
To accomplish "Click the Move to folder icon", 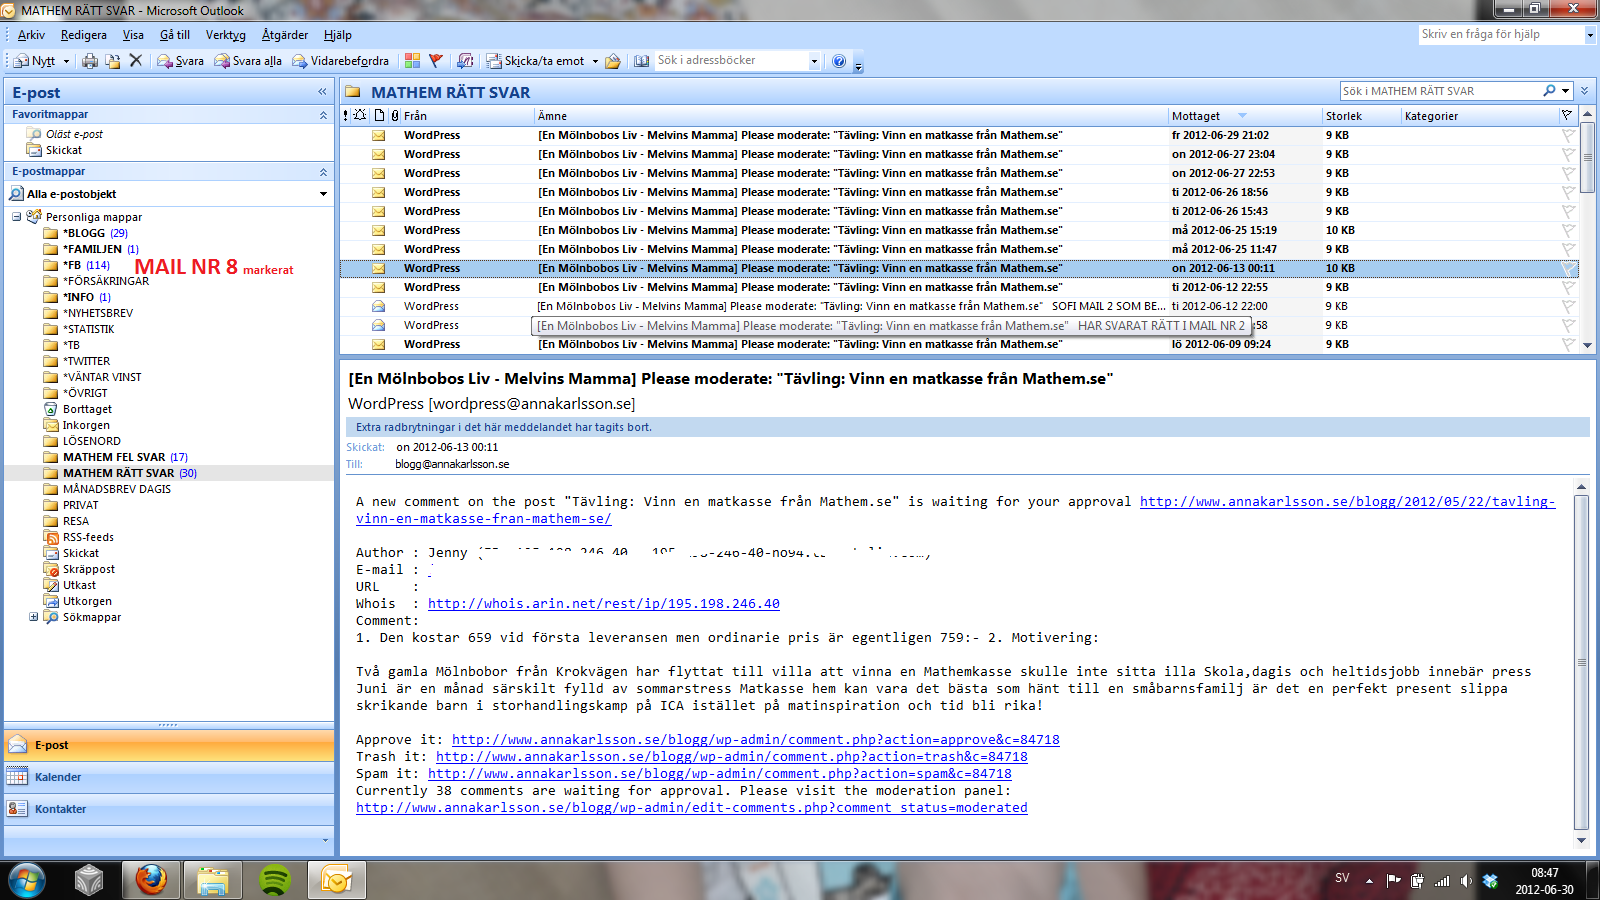I will (x=113, y=61).
